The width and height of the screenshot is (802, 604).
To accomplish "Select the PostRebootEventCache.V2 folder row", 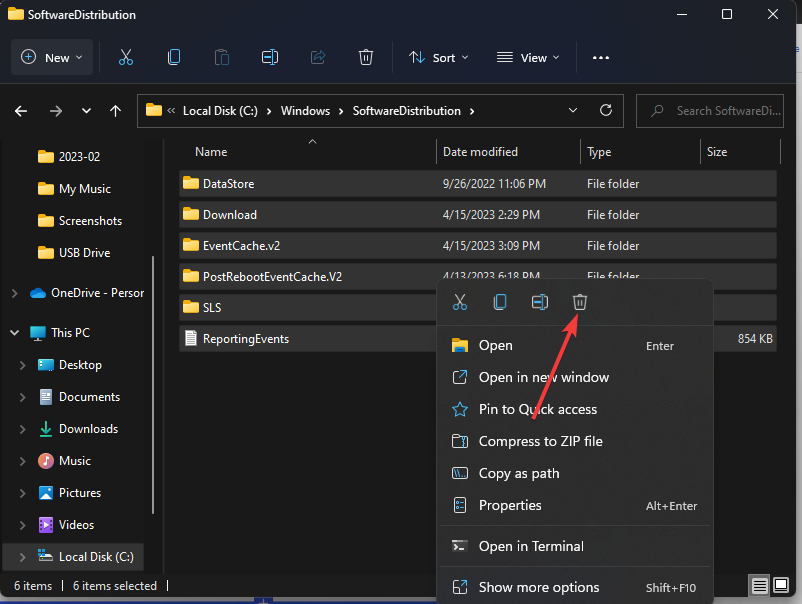I will (x=478, y=277).
